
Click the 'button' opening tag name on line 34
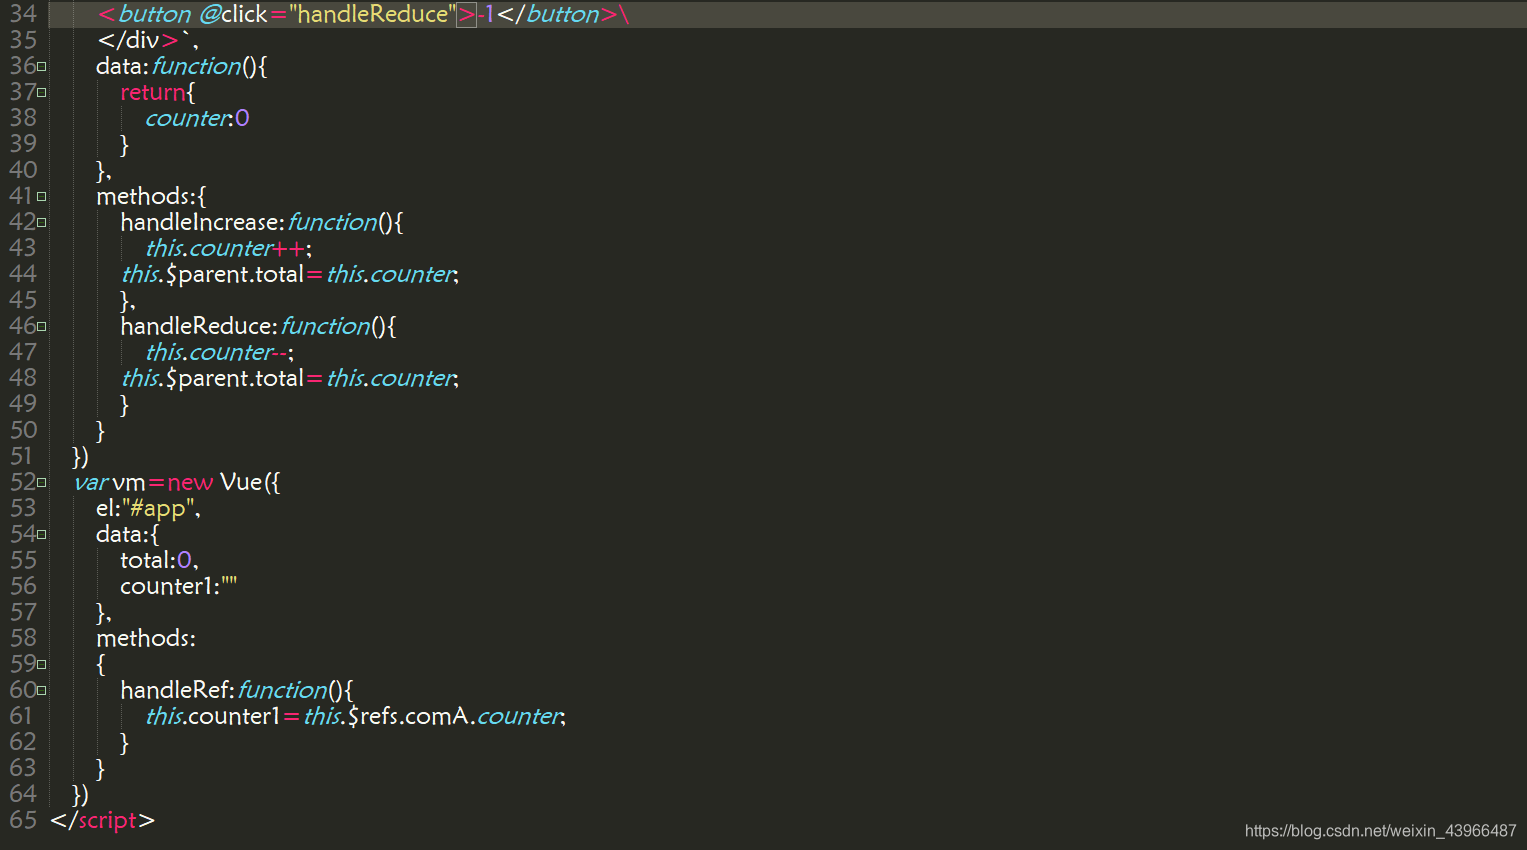click(x=154, y=14)
